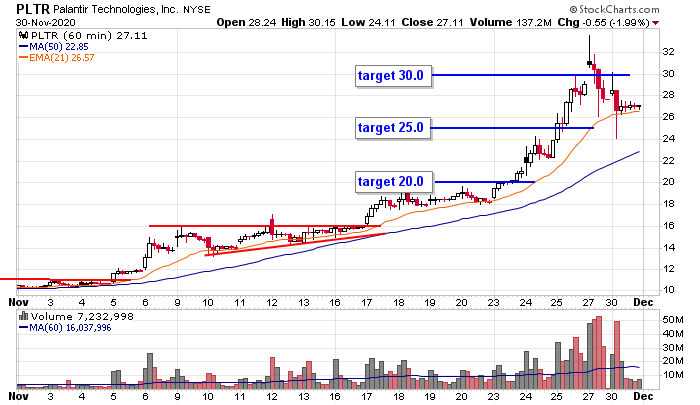Viewport: 700px width, 405px height.
Task: Click the 27 date label under price chart
Action: pyautogui.click(x=588, y=302)
